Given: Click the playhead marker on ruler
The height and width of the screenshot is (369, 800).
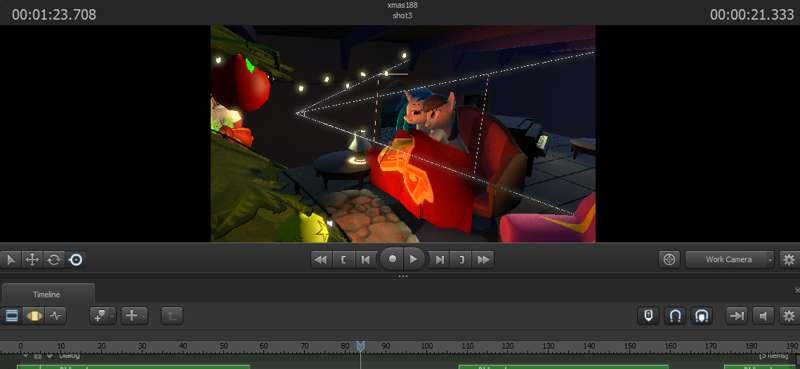Looking at the screenshot, I should point(360,346).
